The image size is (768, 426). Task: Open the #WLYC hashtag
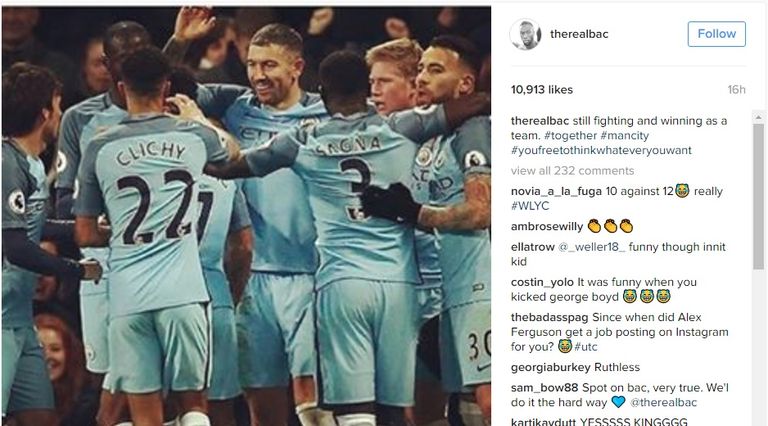[x=530, y=206]
